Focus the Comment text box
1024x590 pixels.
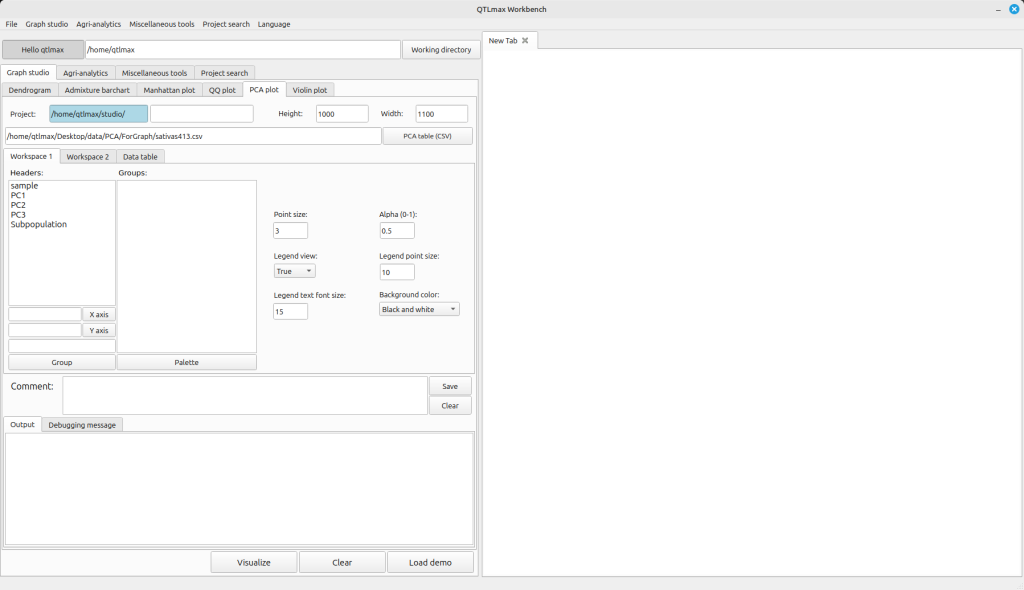click(245, 395)
